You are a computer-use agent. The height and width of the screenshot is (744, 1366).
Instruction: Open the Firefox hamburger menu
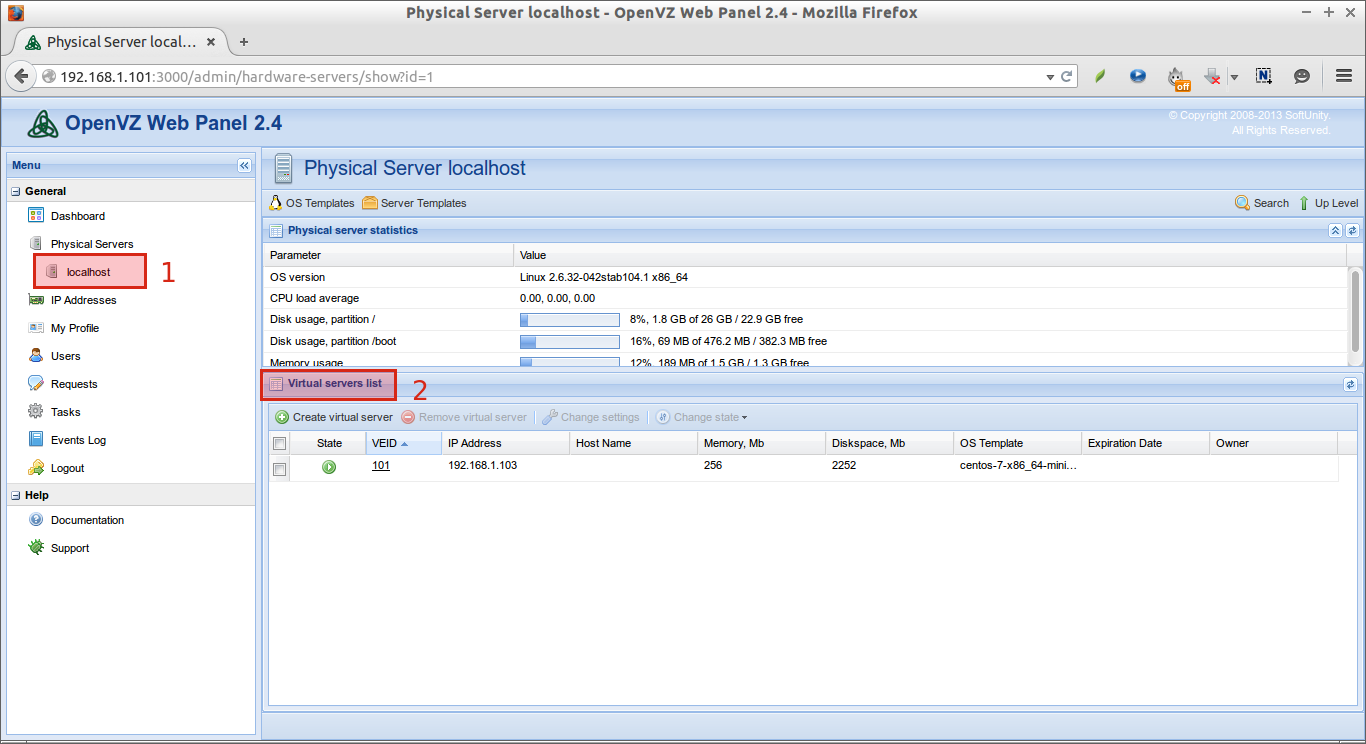1344,76
